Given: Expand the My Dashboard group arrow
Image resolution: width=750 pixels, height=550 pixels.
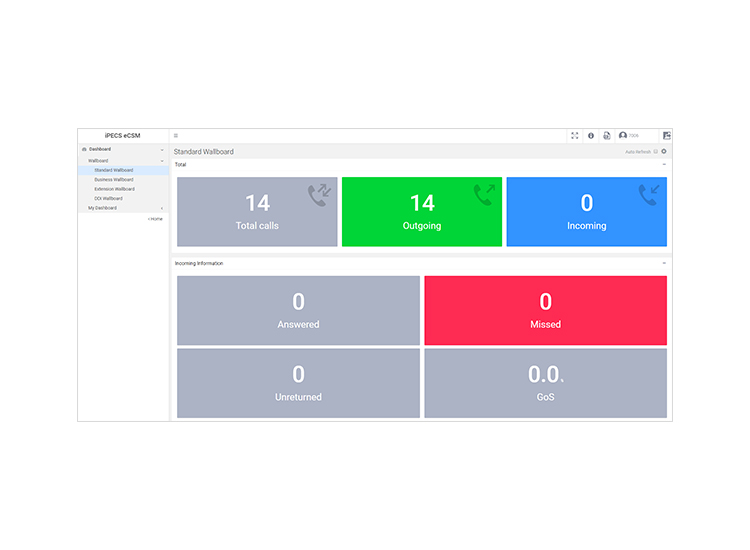Looking at the screenshot, I should point(162,209).
